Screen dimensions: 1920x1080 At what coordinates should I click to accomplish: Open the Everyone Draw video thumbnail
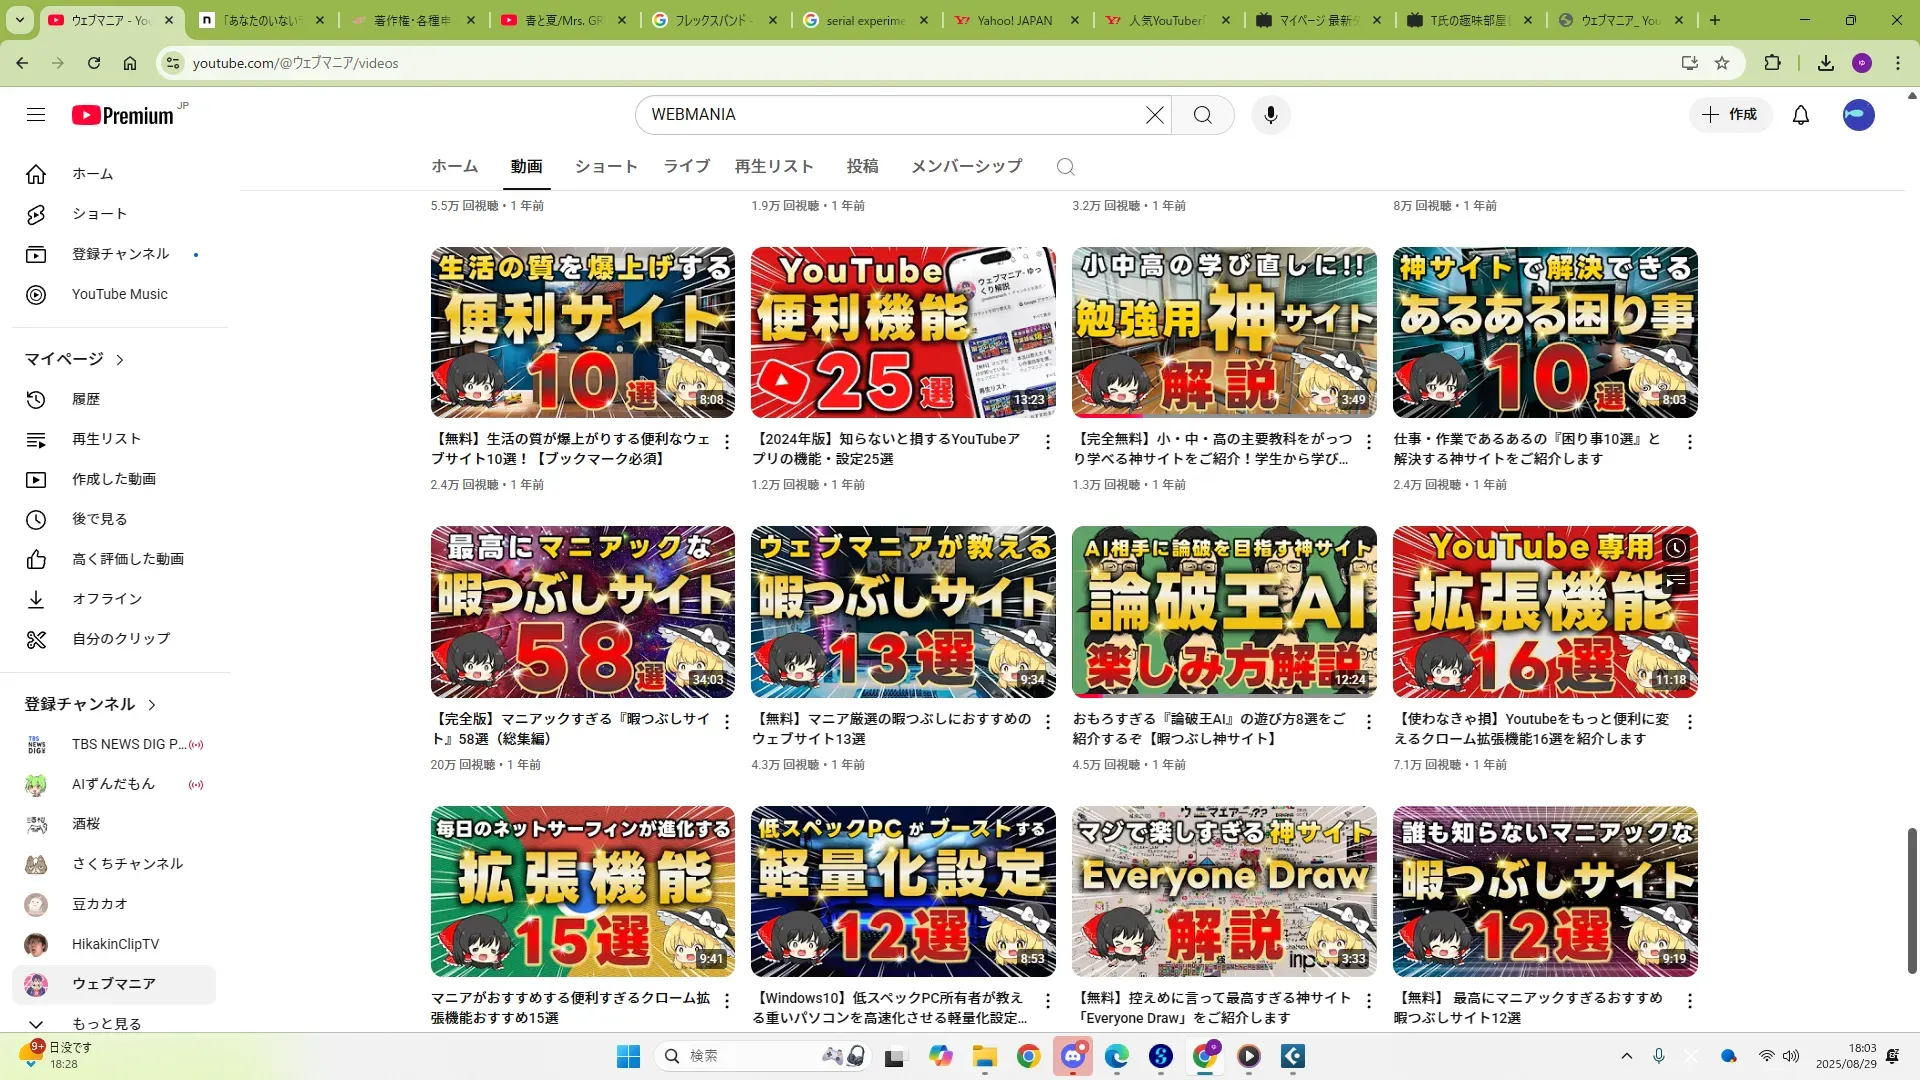[x=1223, y=891]
